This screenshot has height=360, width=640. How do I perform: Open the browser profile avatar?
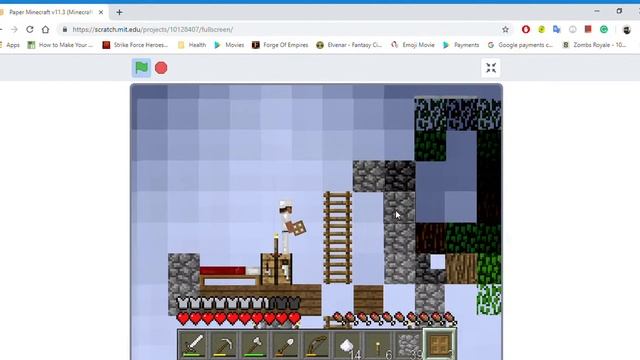point(627,29)
